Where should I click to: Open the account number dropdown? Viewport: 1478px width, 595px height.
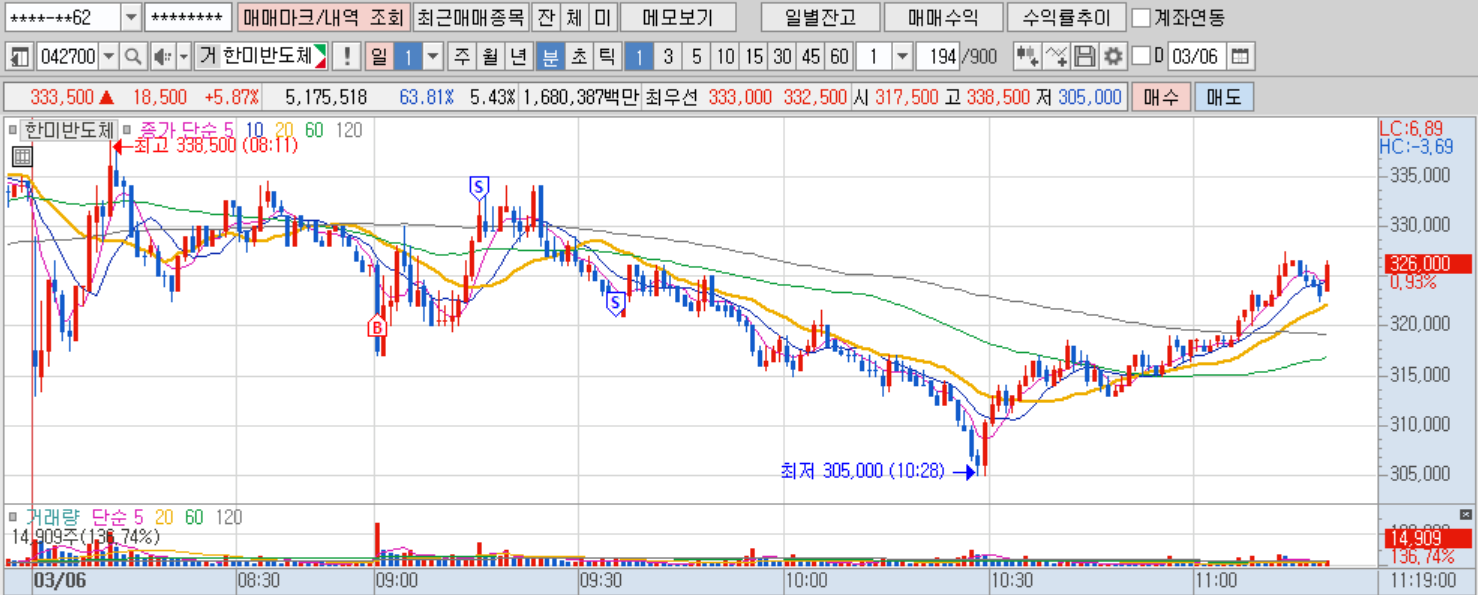[131, 17]
